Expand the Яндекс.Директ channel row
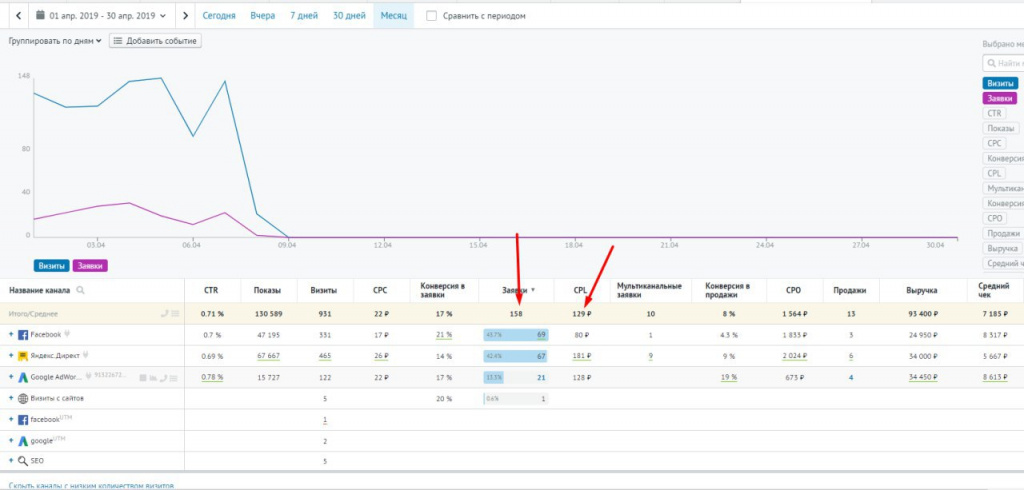1024x490 pixels. pos(11,355)
